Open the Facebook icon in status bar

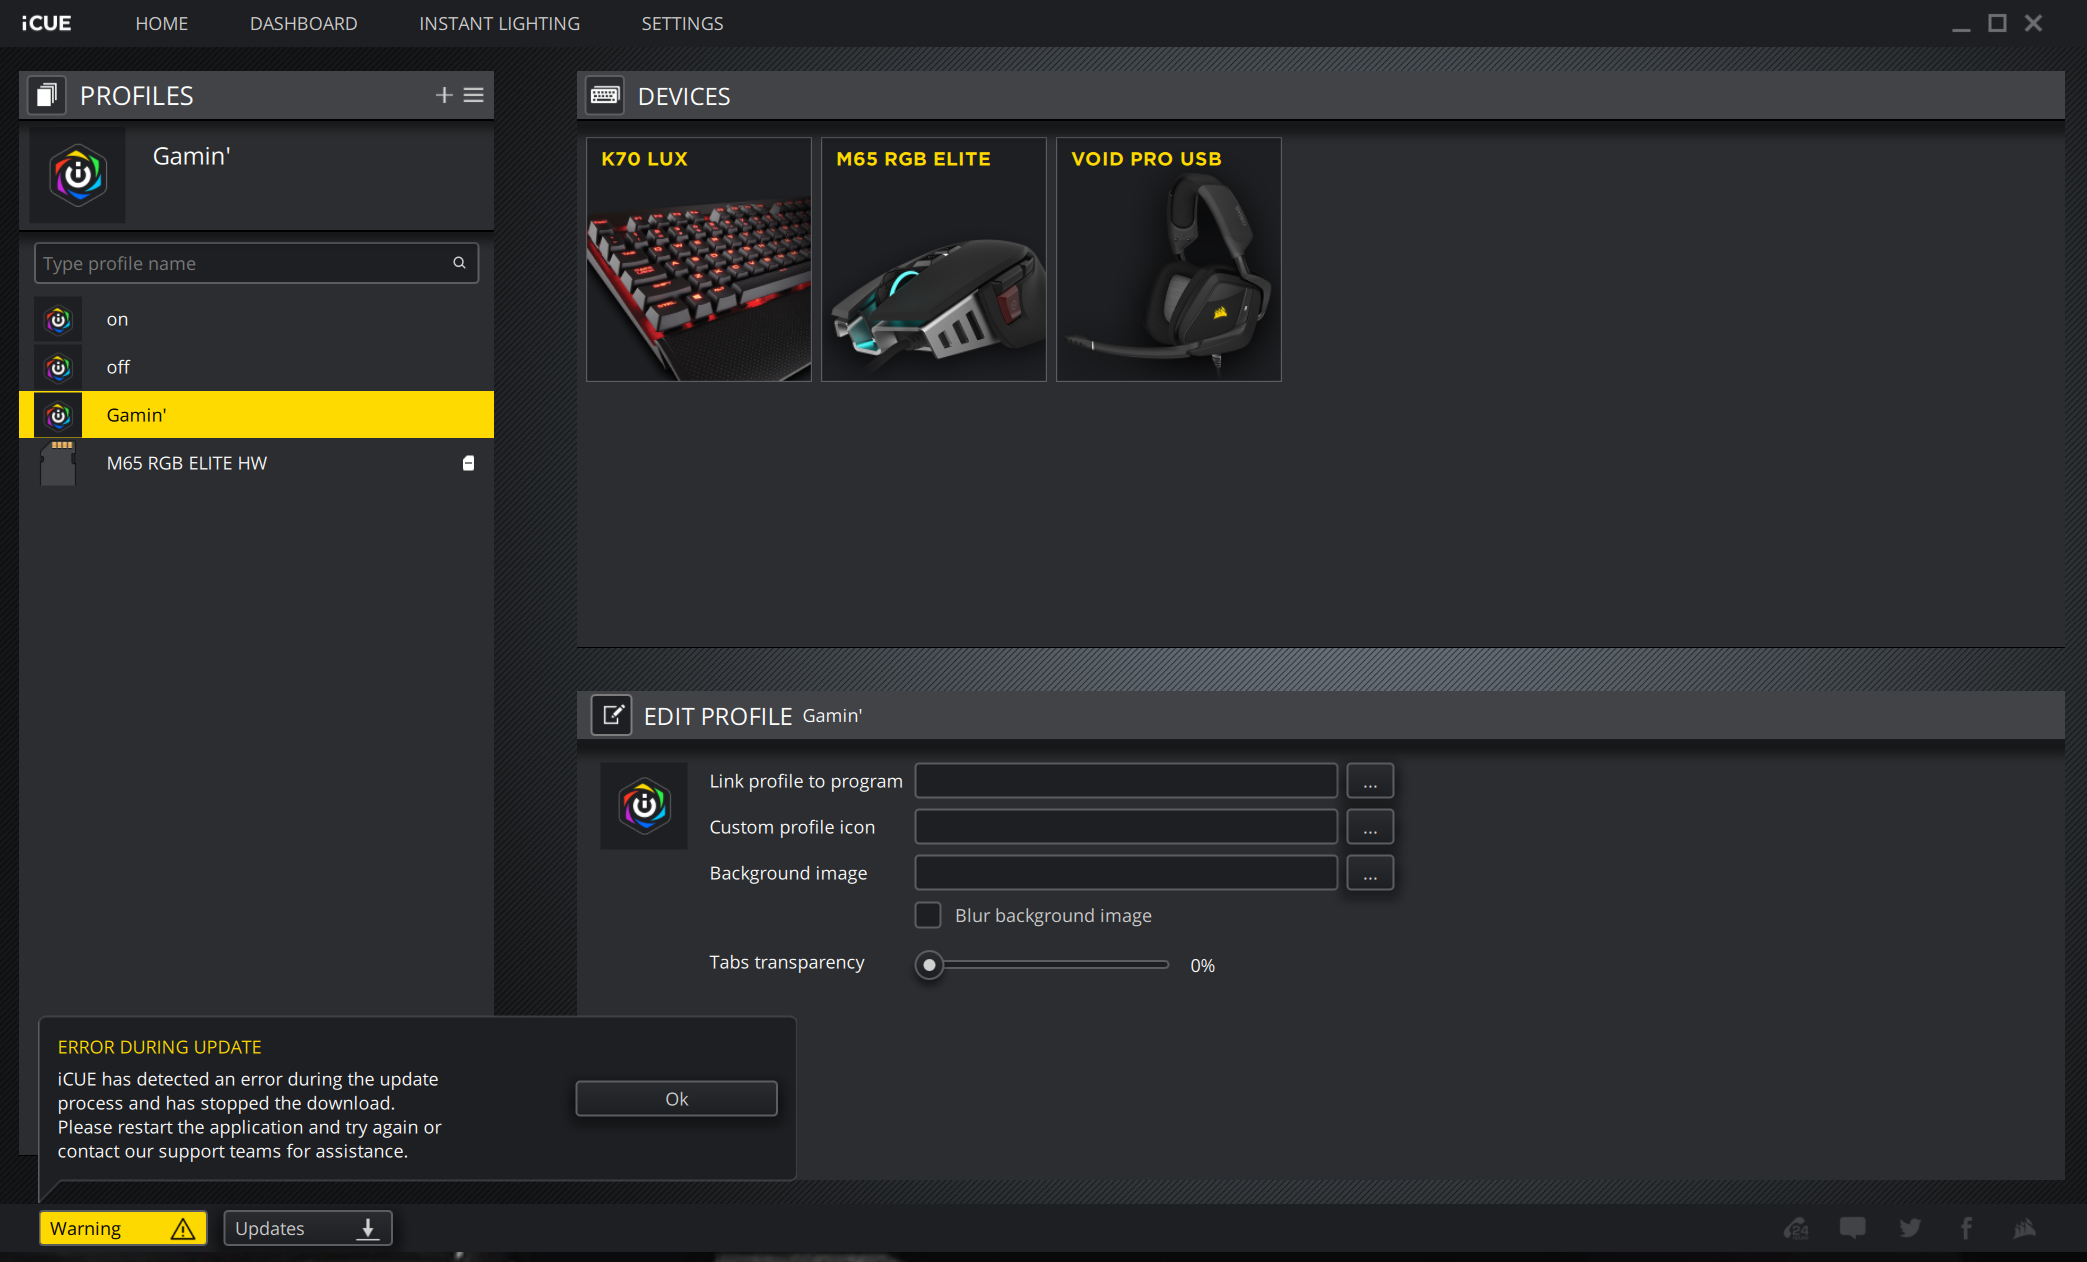[x=1966, y=1228]
